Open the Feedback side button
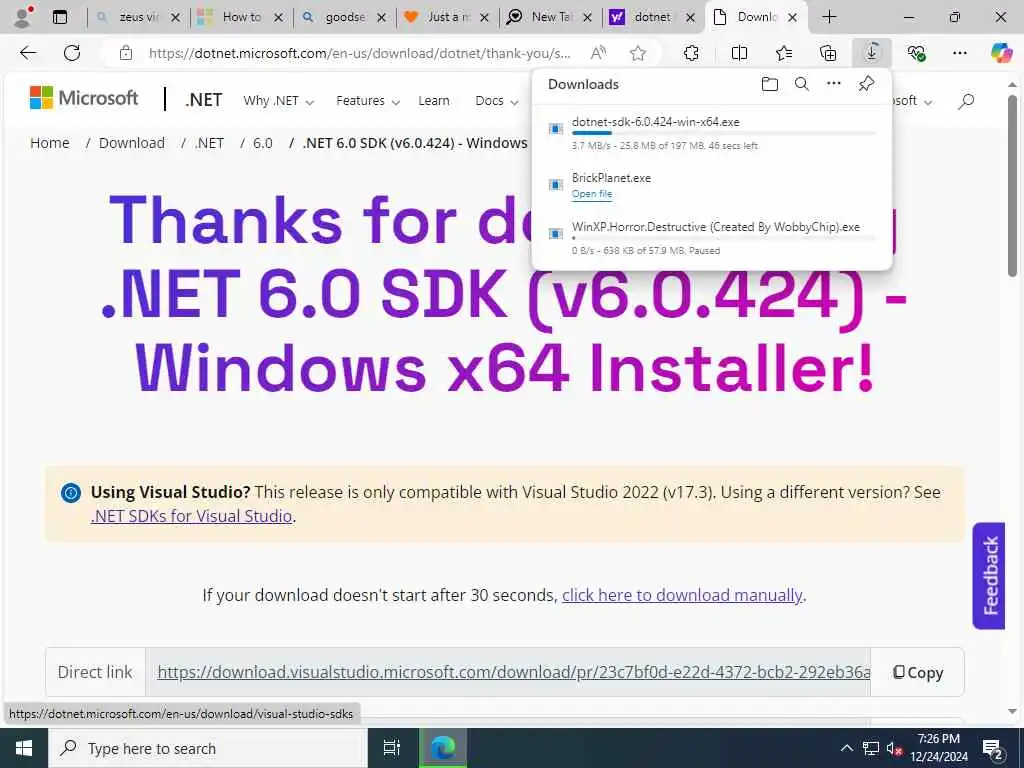1024x768 pixels. [989, 575]
